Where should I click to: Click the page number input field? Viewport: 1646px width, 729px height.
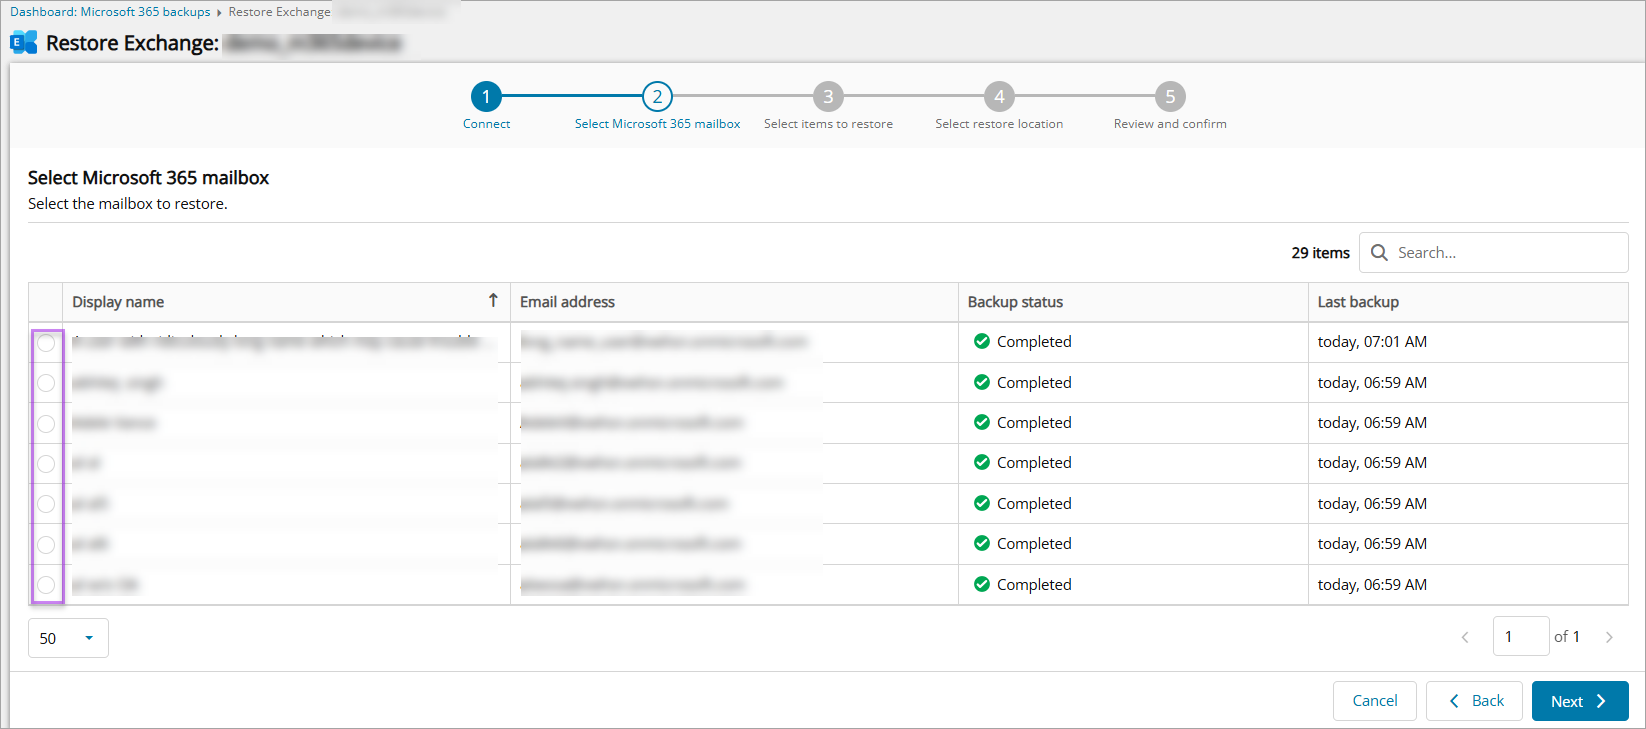point(1520,637)
